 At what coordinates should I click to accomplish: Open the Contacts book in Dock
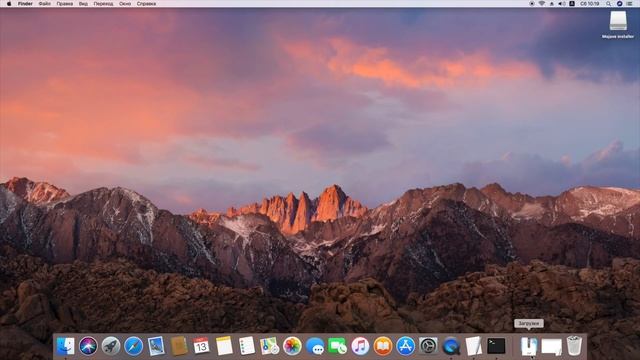coord(179,346)
